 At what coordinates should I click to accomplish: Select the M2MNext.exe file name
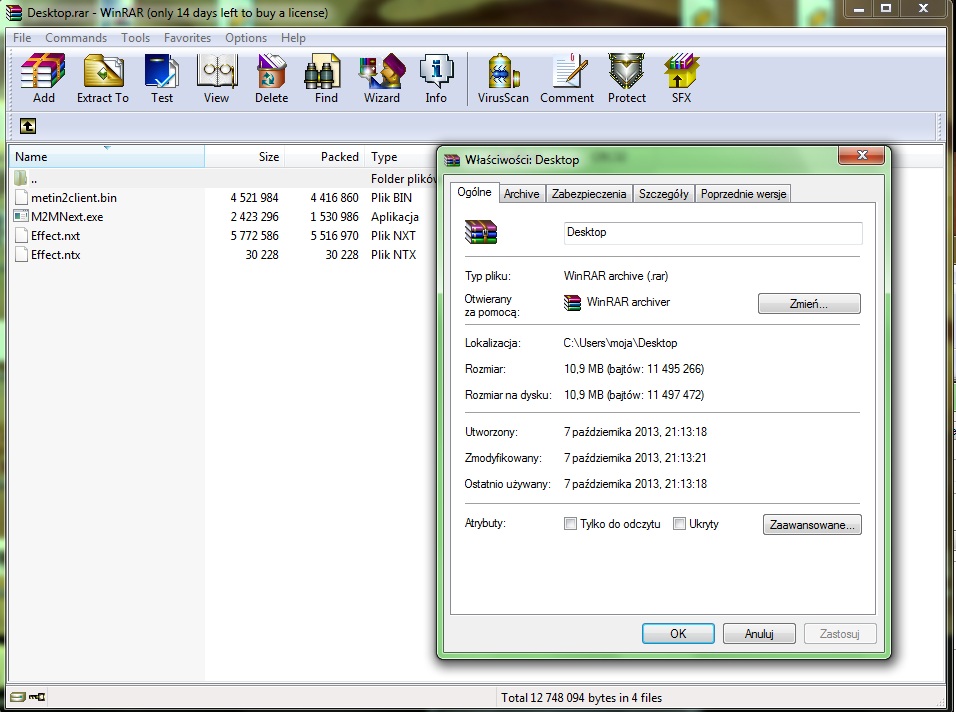click(x=67, y=216)
